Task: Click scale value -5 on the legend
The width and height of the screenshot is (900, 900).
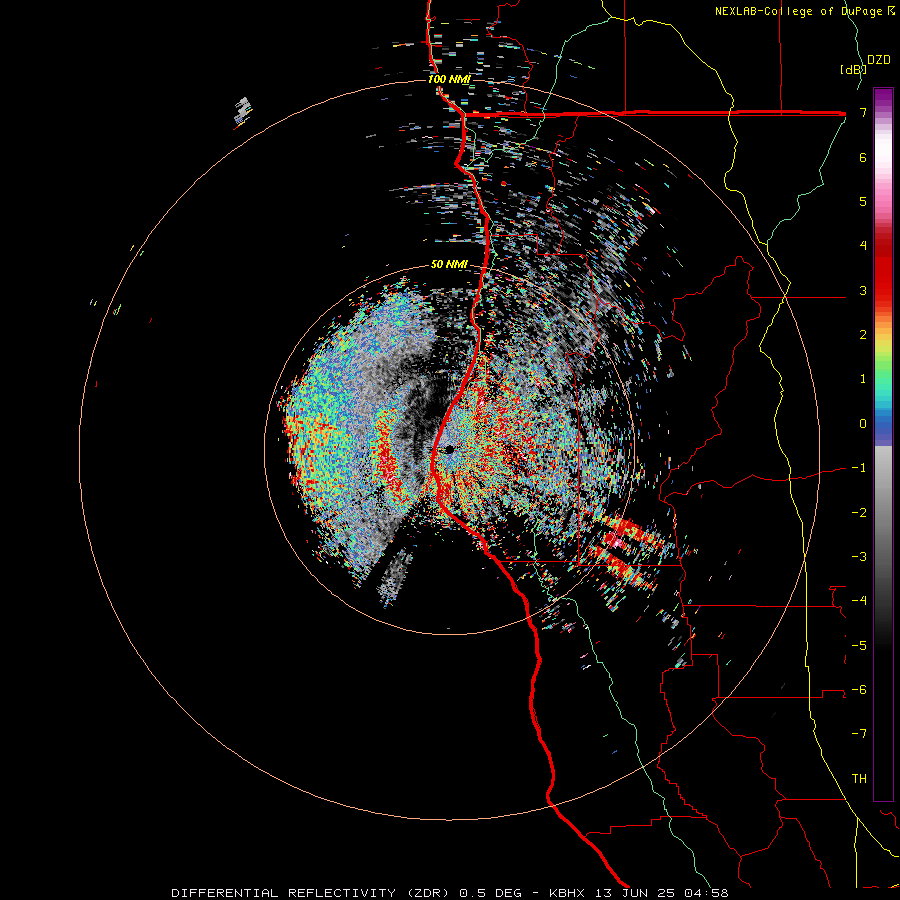Action: [x=859, y=646]
